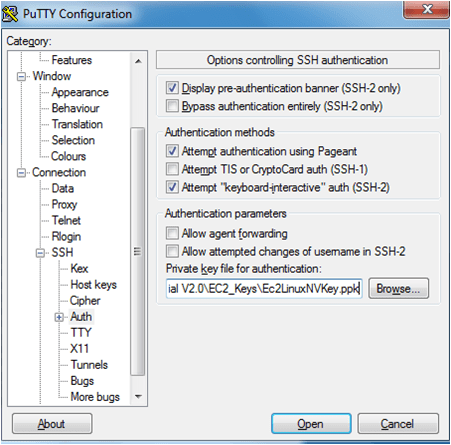451x445 pixels.
Task: Select the Proxy category
Action: click(64, 204)
